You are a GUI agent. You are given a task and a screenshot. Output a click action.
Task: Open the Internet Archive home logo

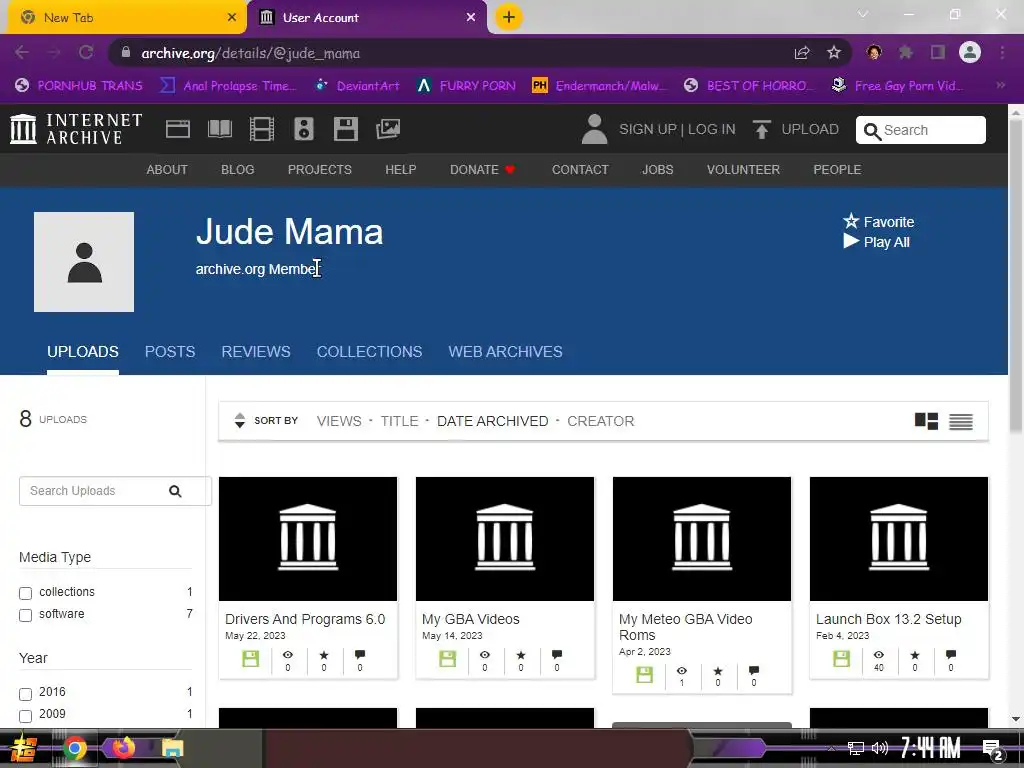click(x=76, y=129)
